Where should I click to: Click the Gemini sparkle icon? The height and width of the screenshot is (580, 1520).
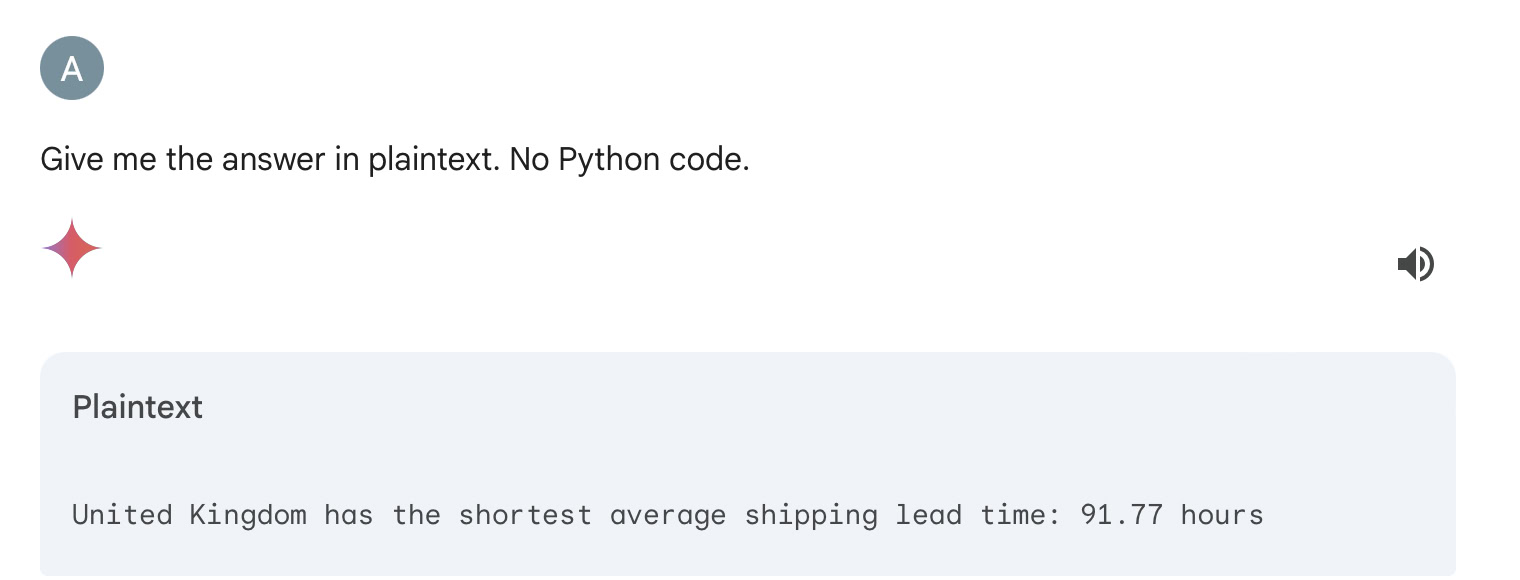coord(72,247)
